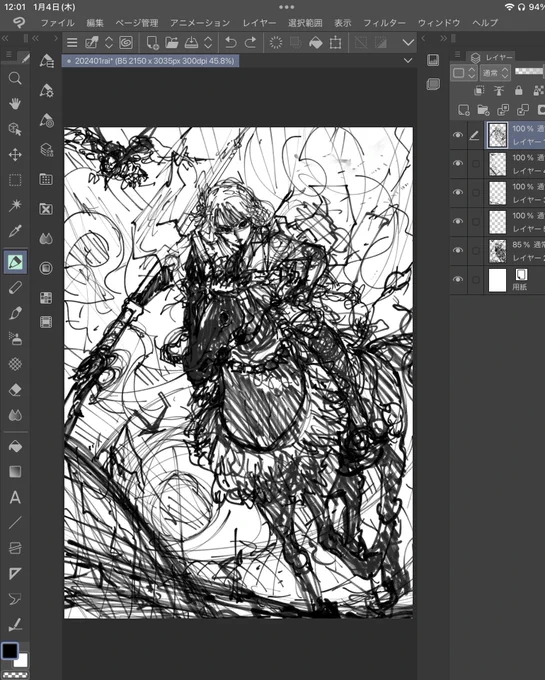Select the Brush tool
The image size is (545, 680).
[15, 313]
